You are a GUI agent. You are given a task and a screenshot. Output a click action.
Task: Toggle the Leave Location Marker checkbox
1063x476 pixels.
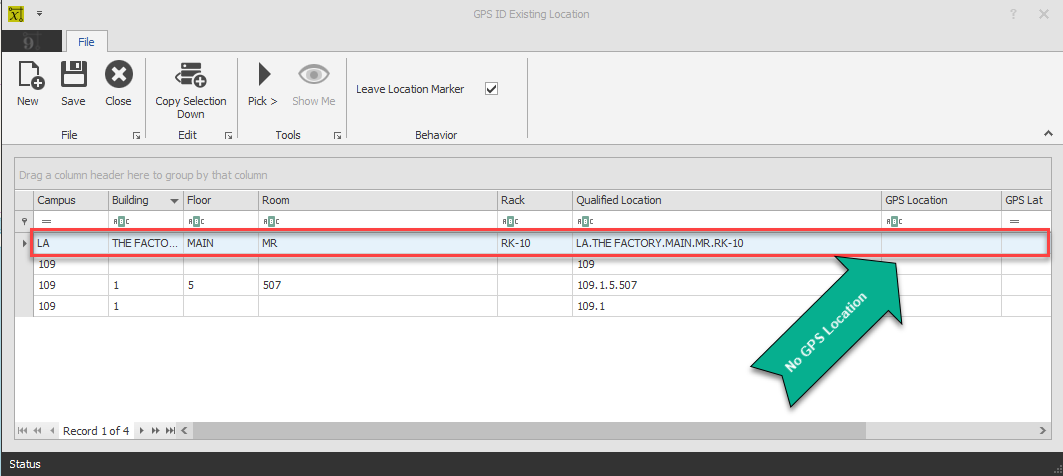tap(491, 89)
